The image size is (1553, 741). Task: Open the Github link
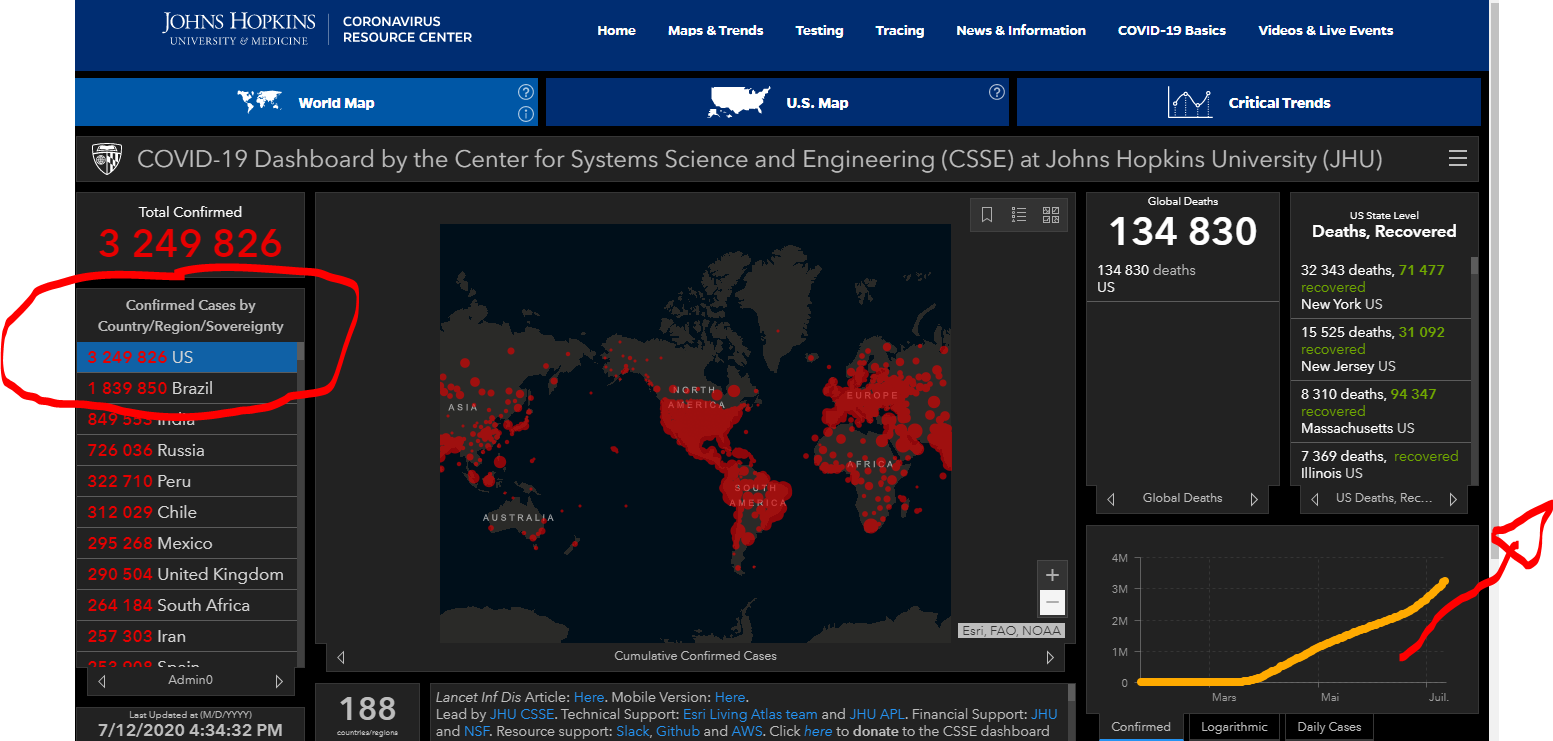point(678,732)
